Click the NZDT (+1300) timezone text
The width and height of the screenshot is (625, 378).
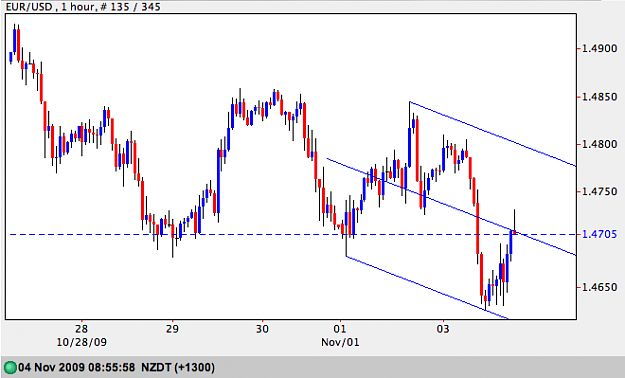pyautogui.click(x=178, y=367)
